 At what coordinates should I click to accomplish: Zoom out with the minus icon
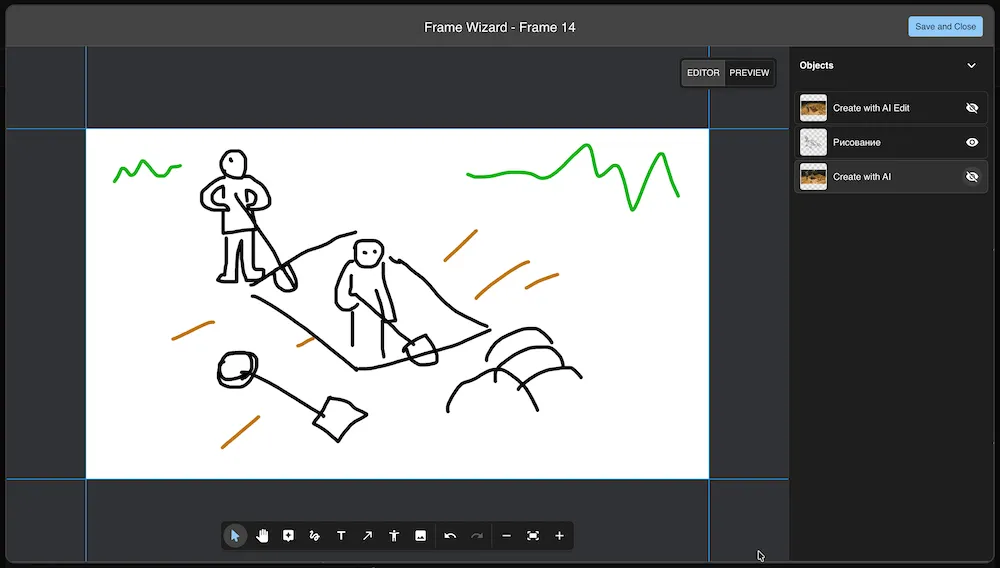coord(506,536)
